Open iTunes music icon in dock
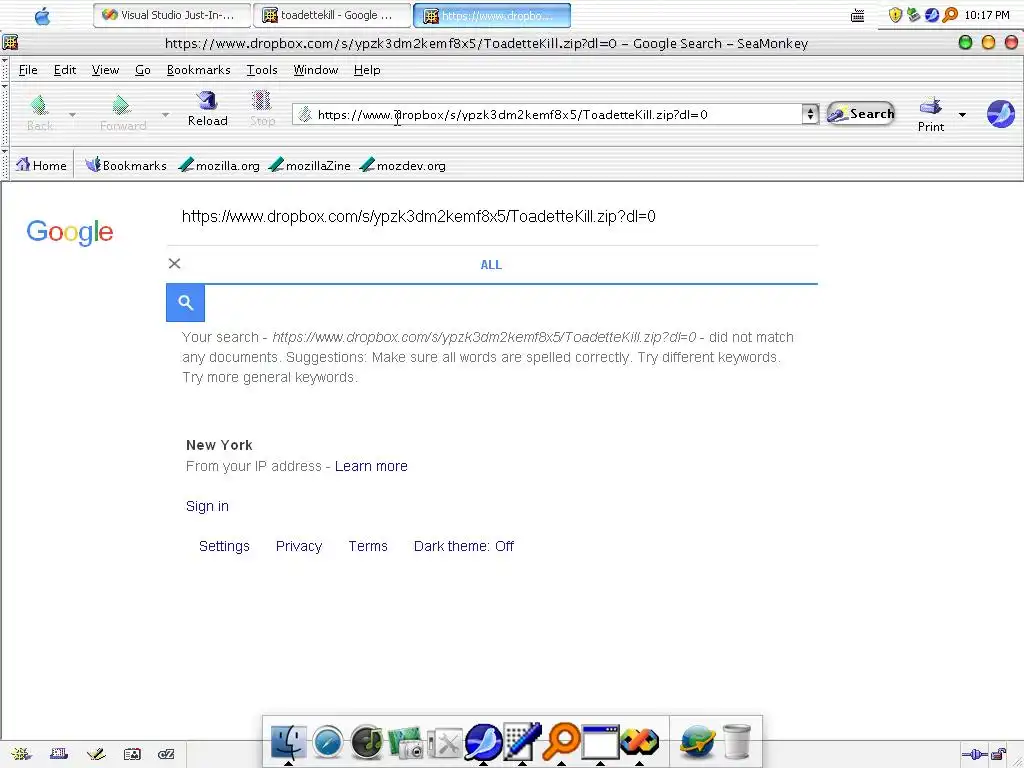The image size is (1024, 768). click(x=366, y=743)
